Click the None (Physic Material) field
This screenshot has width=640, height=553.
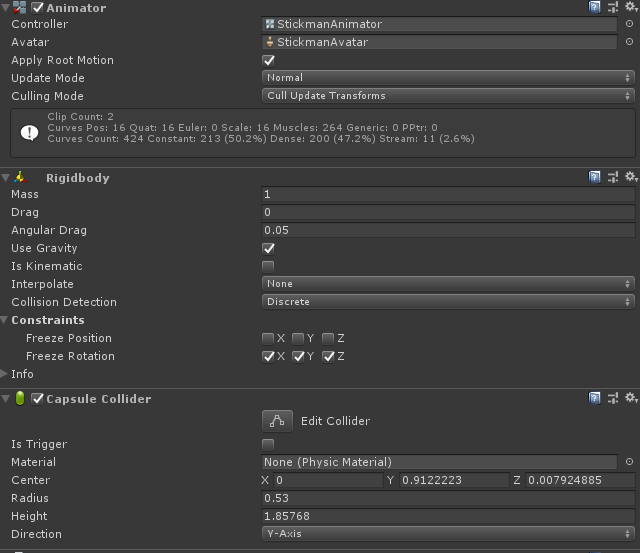click(439, 462)
